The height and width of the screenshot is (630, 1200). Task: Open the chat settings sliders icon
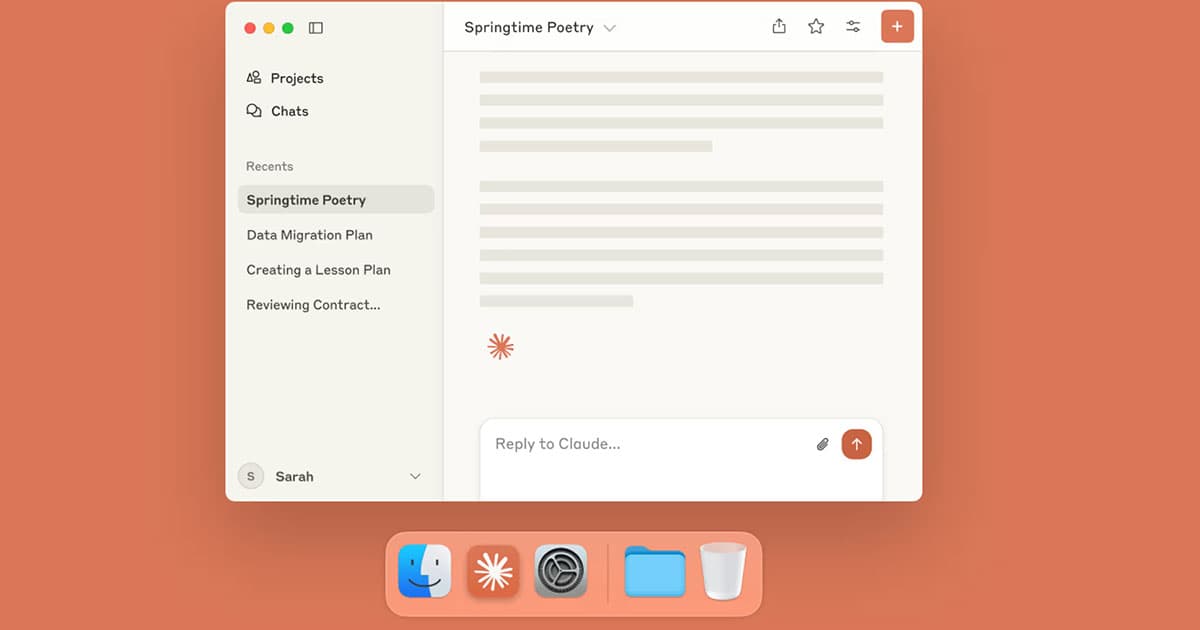coord(853,27)
